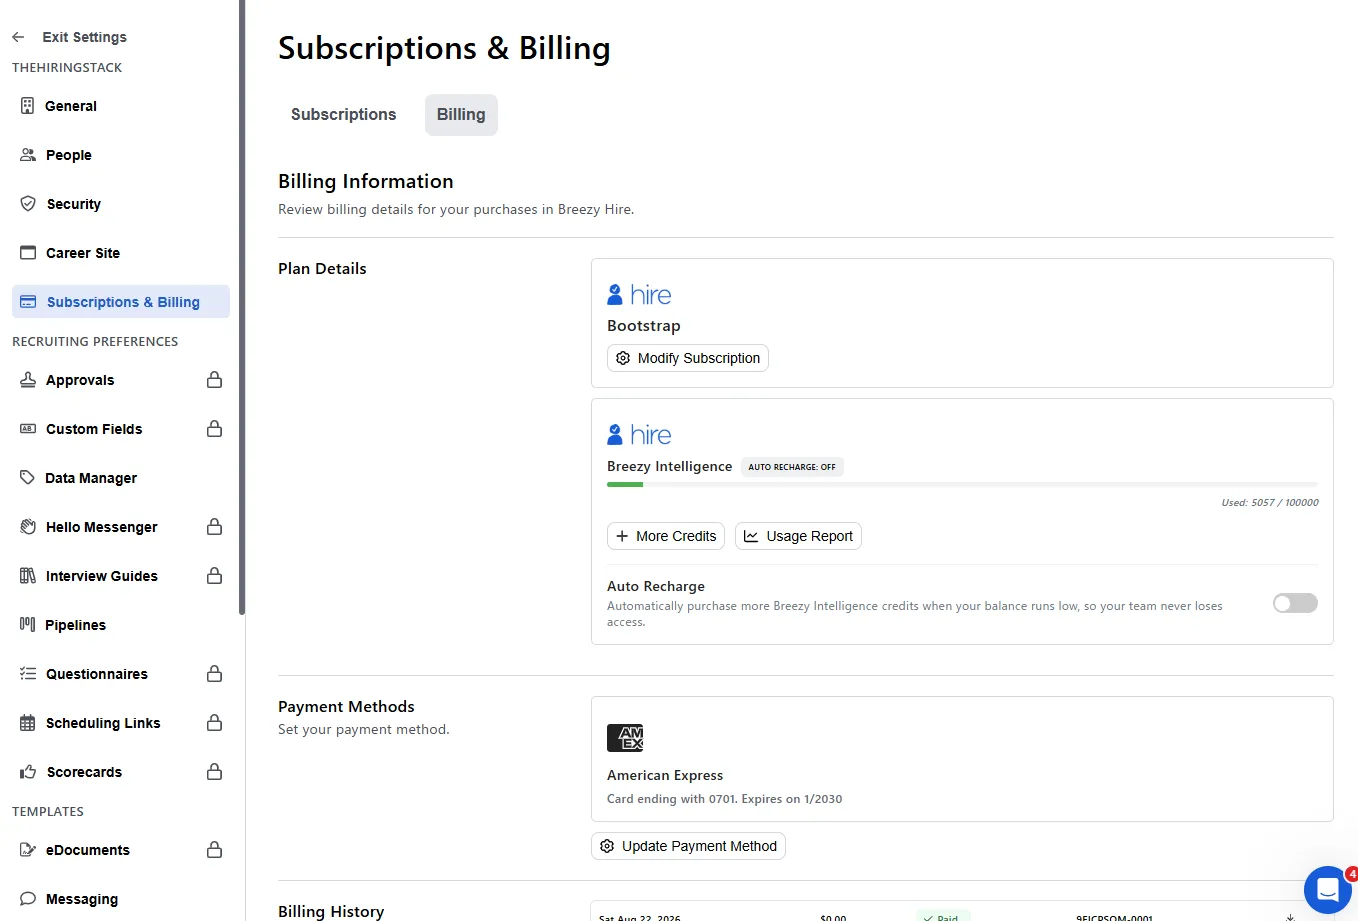Click the back arrow beside Exit Settings

[18, 37]
